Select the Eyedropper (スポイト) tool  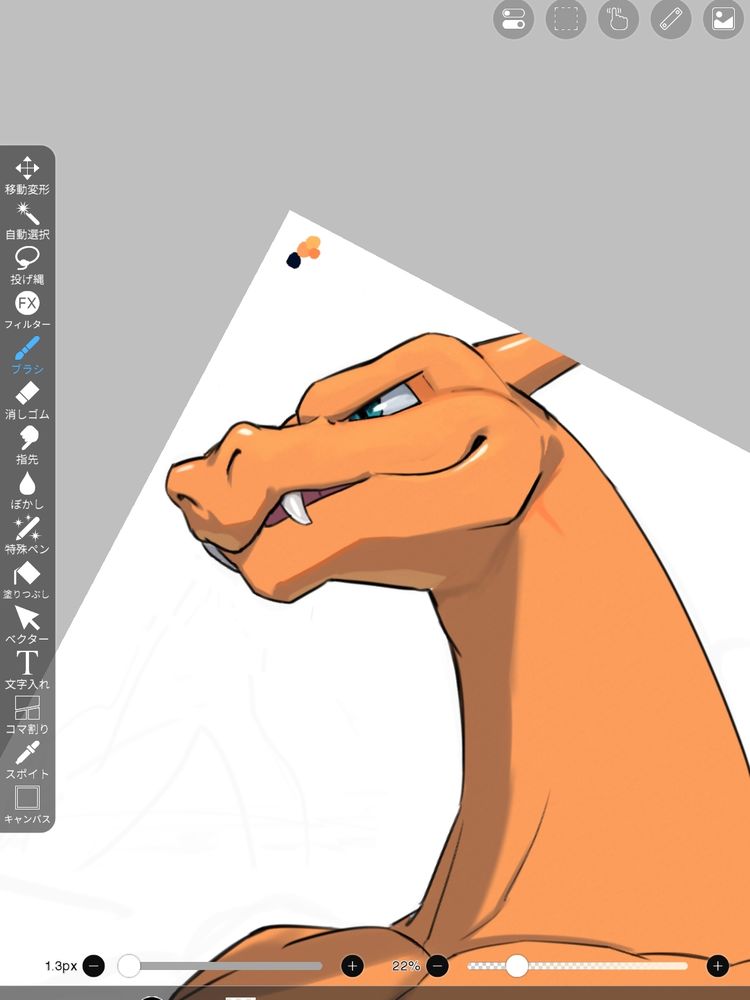click(x=27, y=760)
